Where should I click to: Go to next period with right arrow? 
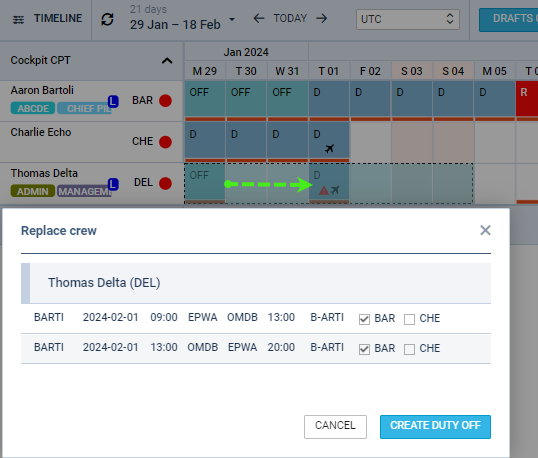click(x=321, y=18)
